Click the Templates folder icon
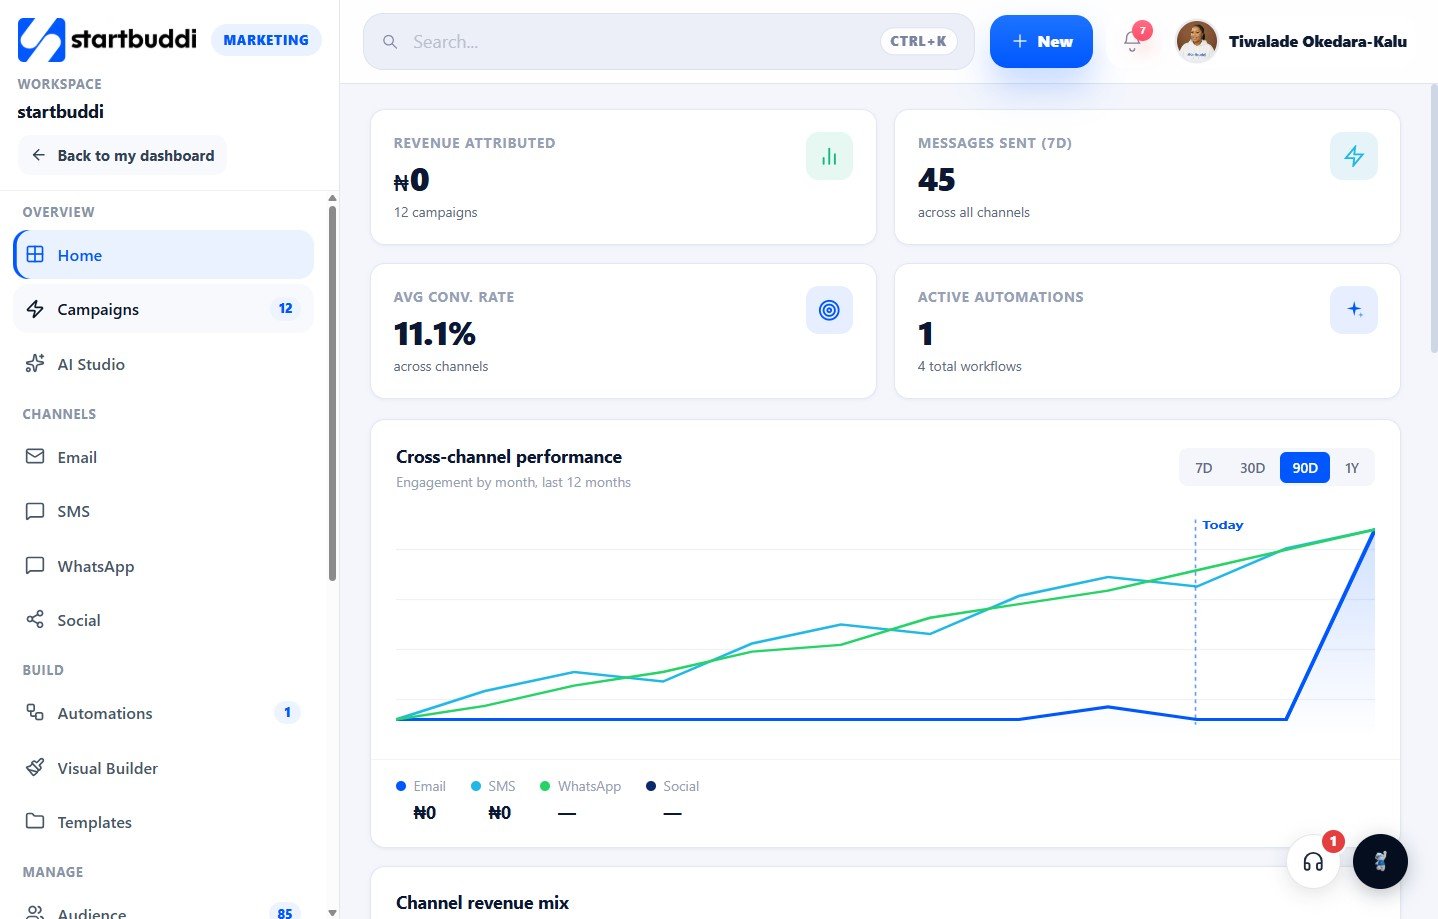 pos(35,821)
